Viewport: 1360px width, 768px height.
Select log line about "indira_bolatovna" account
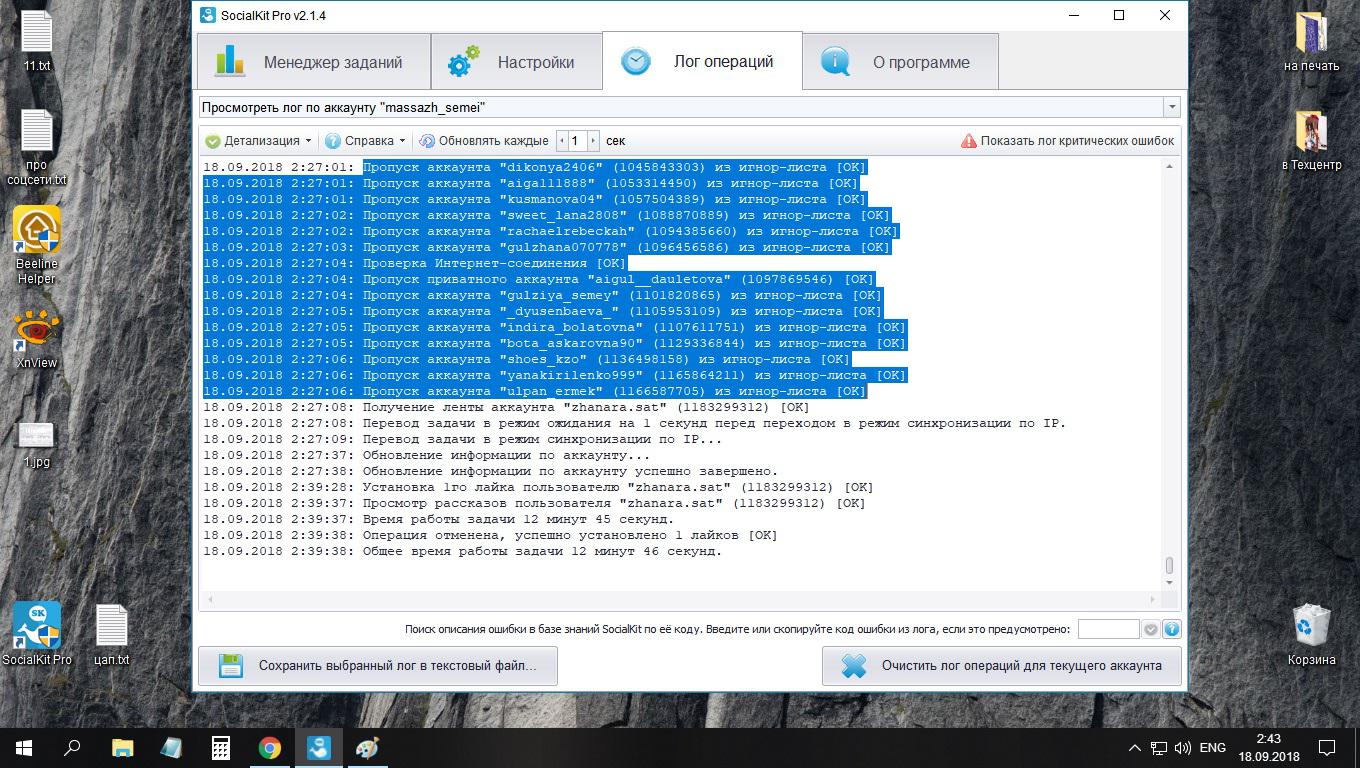click(555, 327)
